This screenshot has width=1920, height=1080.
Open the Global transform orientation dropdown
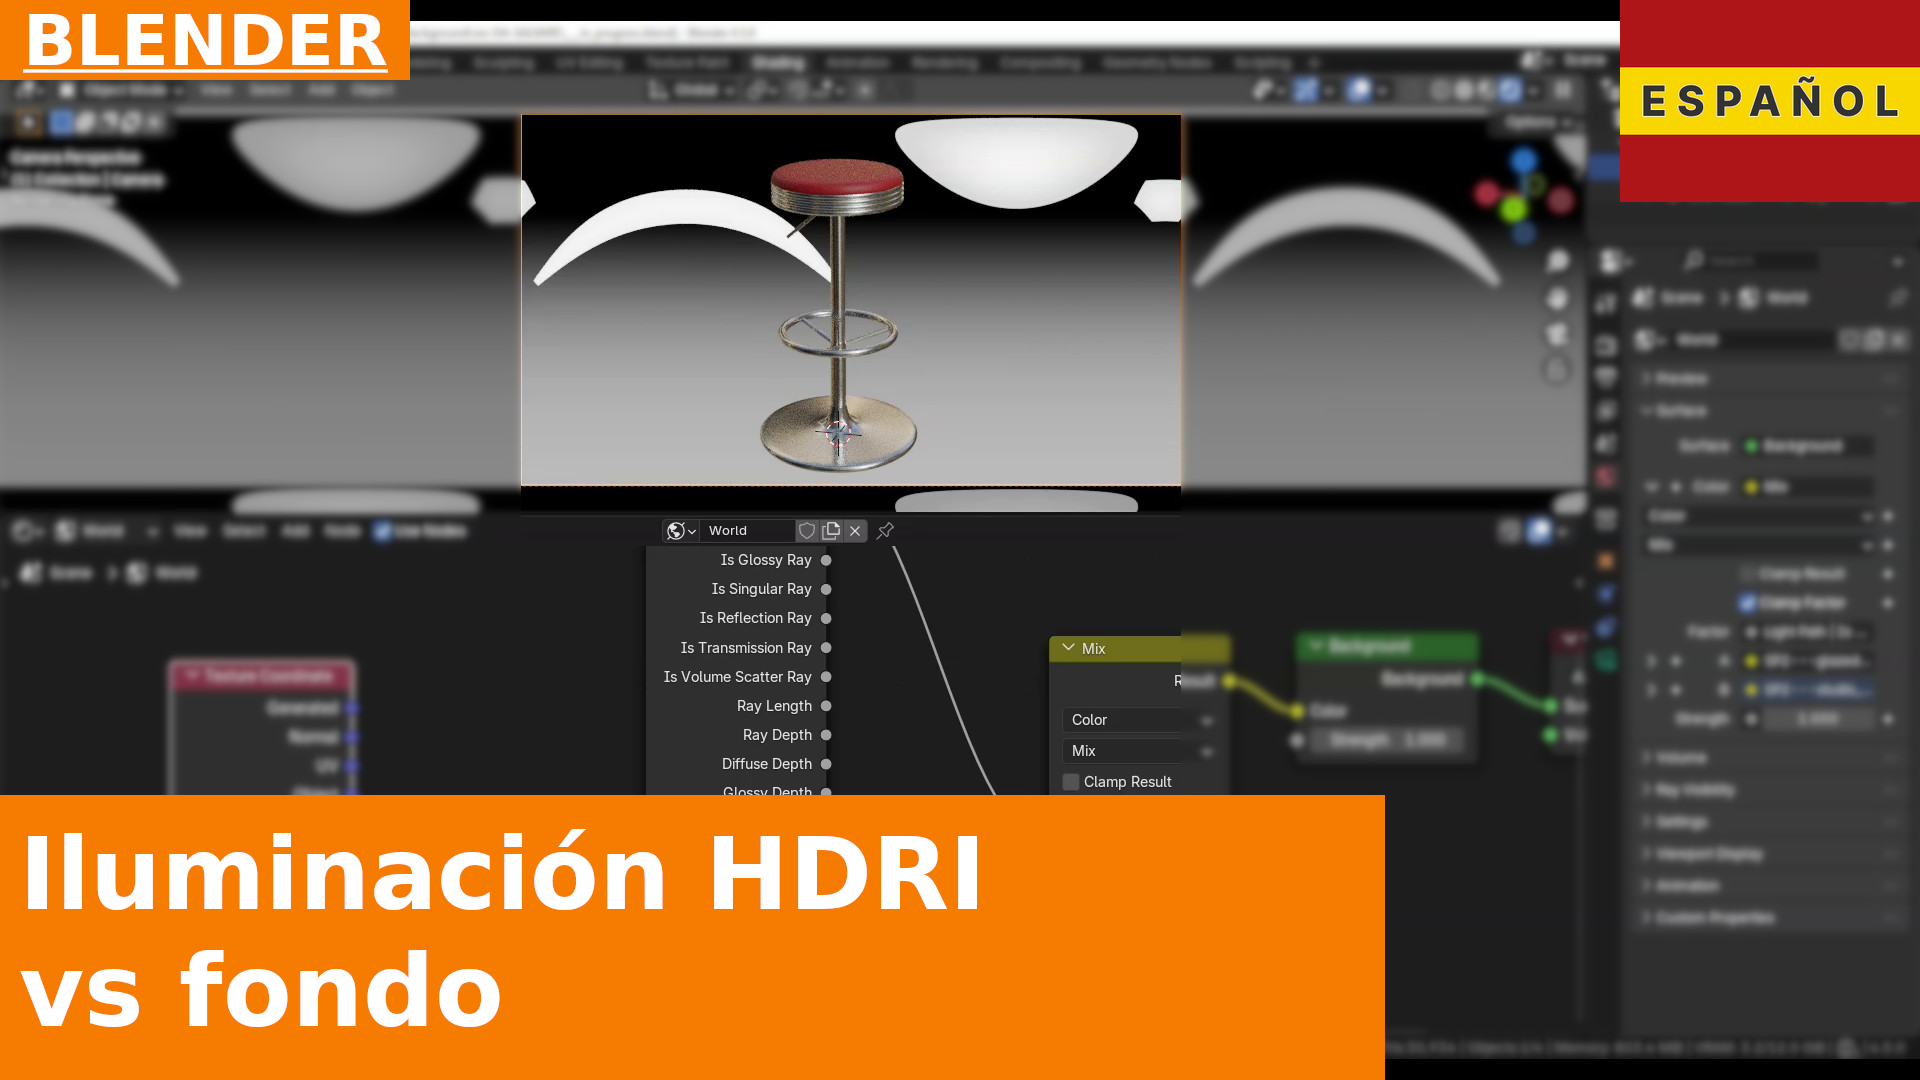point(692,90)
